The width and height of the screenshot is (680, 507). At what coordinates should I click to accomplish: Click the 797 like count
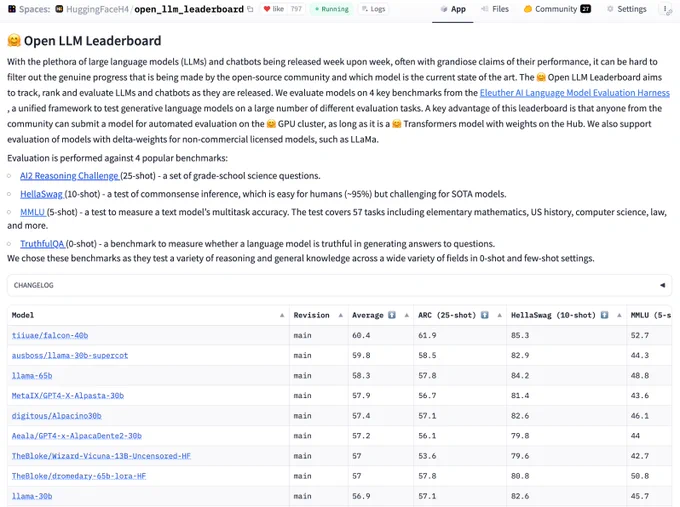coord(296,9)
